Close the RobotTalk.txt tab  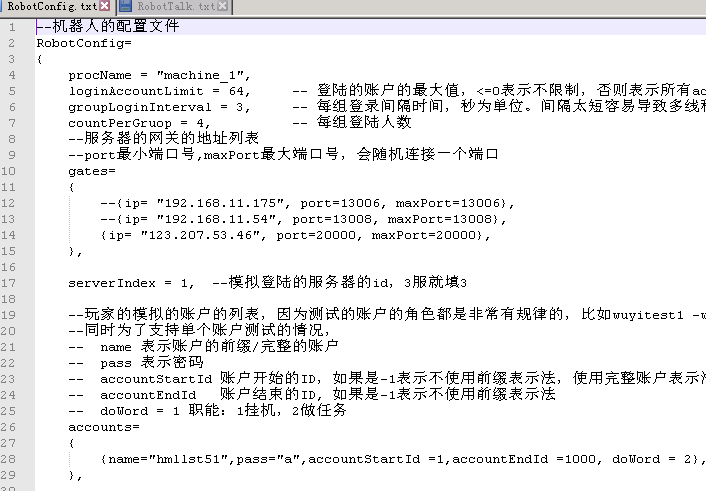coord(222,7)
